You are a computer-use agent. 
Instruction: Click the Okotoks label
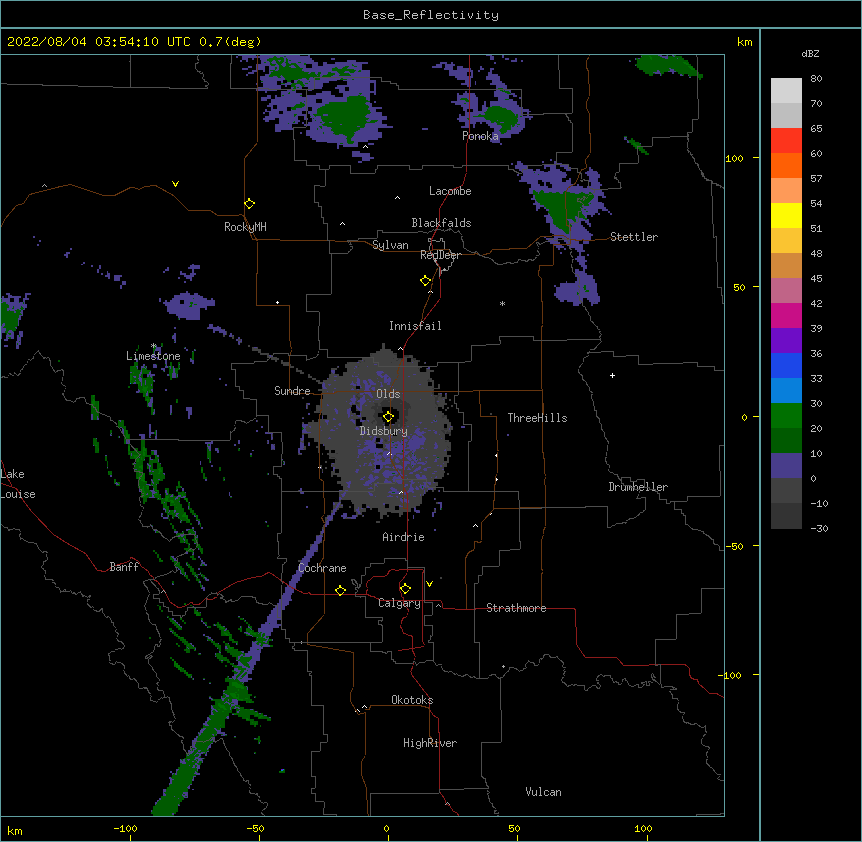(412, 700)
